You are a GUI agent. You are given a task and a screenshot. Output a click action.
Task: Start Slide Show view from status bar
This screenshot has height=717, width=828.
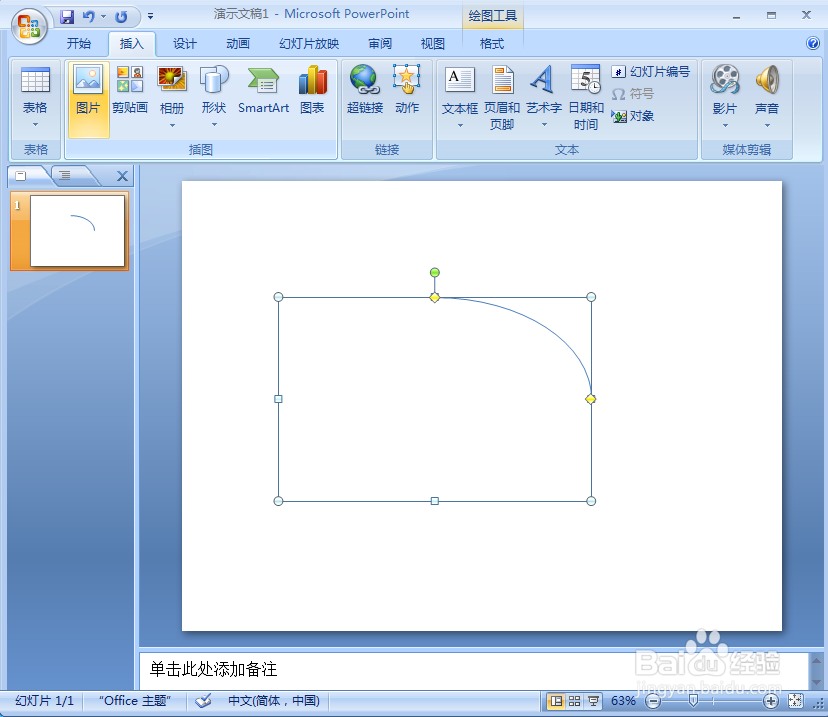[593, 701]
